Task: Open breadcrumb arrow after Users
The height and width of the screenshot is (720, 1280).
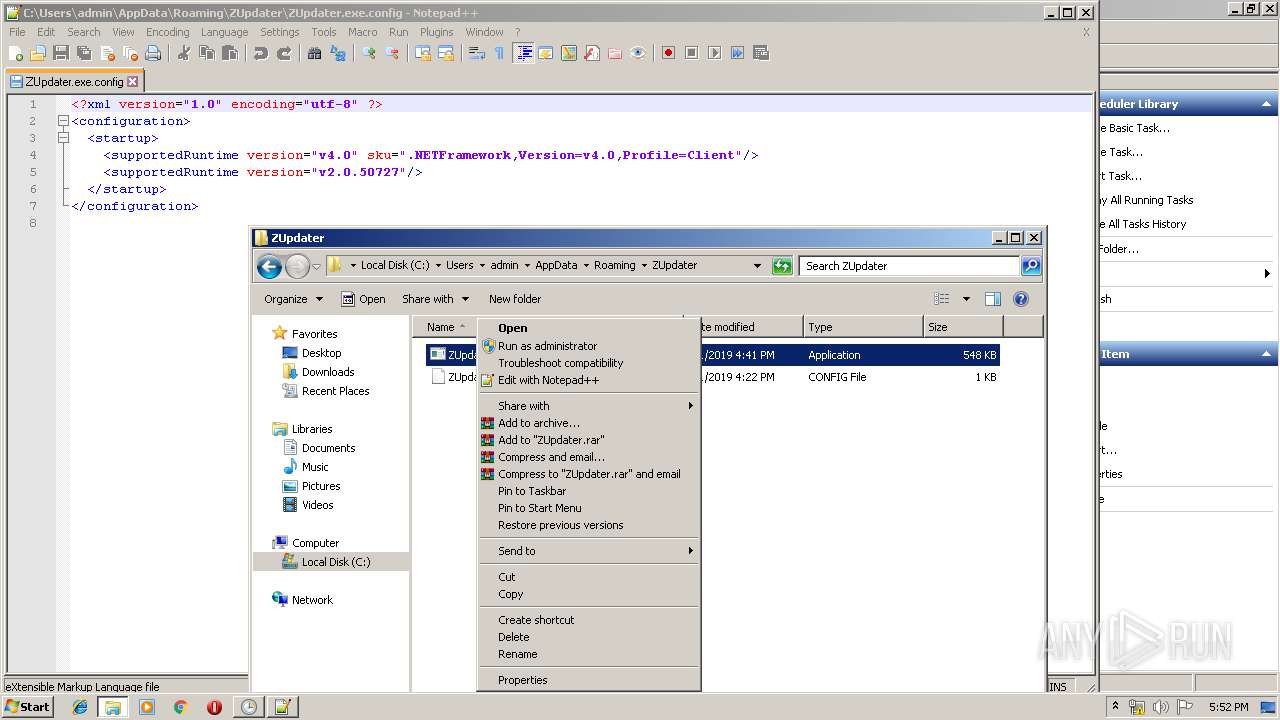Action: pyautogui.click(x=481, y=266)
